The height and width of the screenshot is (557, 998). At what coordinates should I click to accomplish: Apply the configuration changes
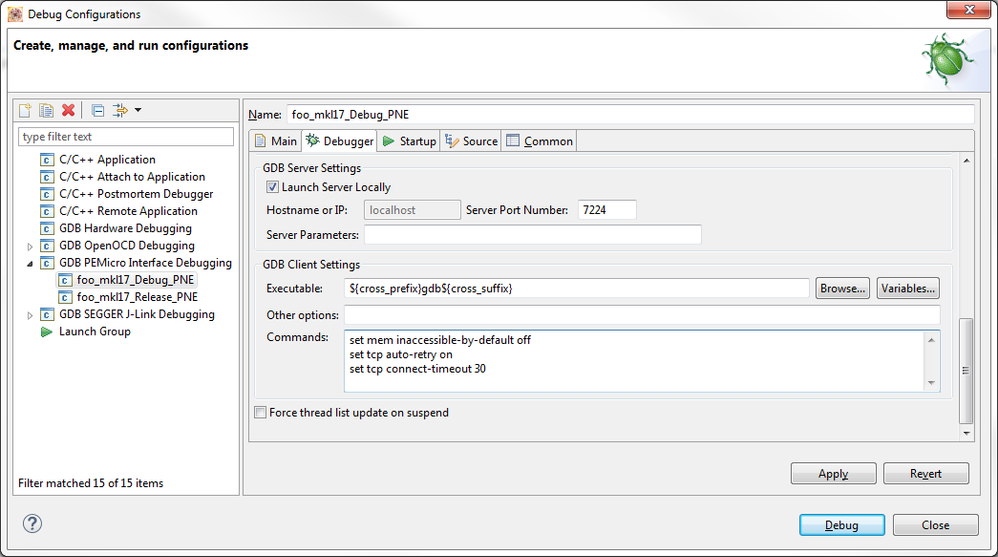coord(833,474)
